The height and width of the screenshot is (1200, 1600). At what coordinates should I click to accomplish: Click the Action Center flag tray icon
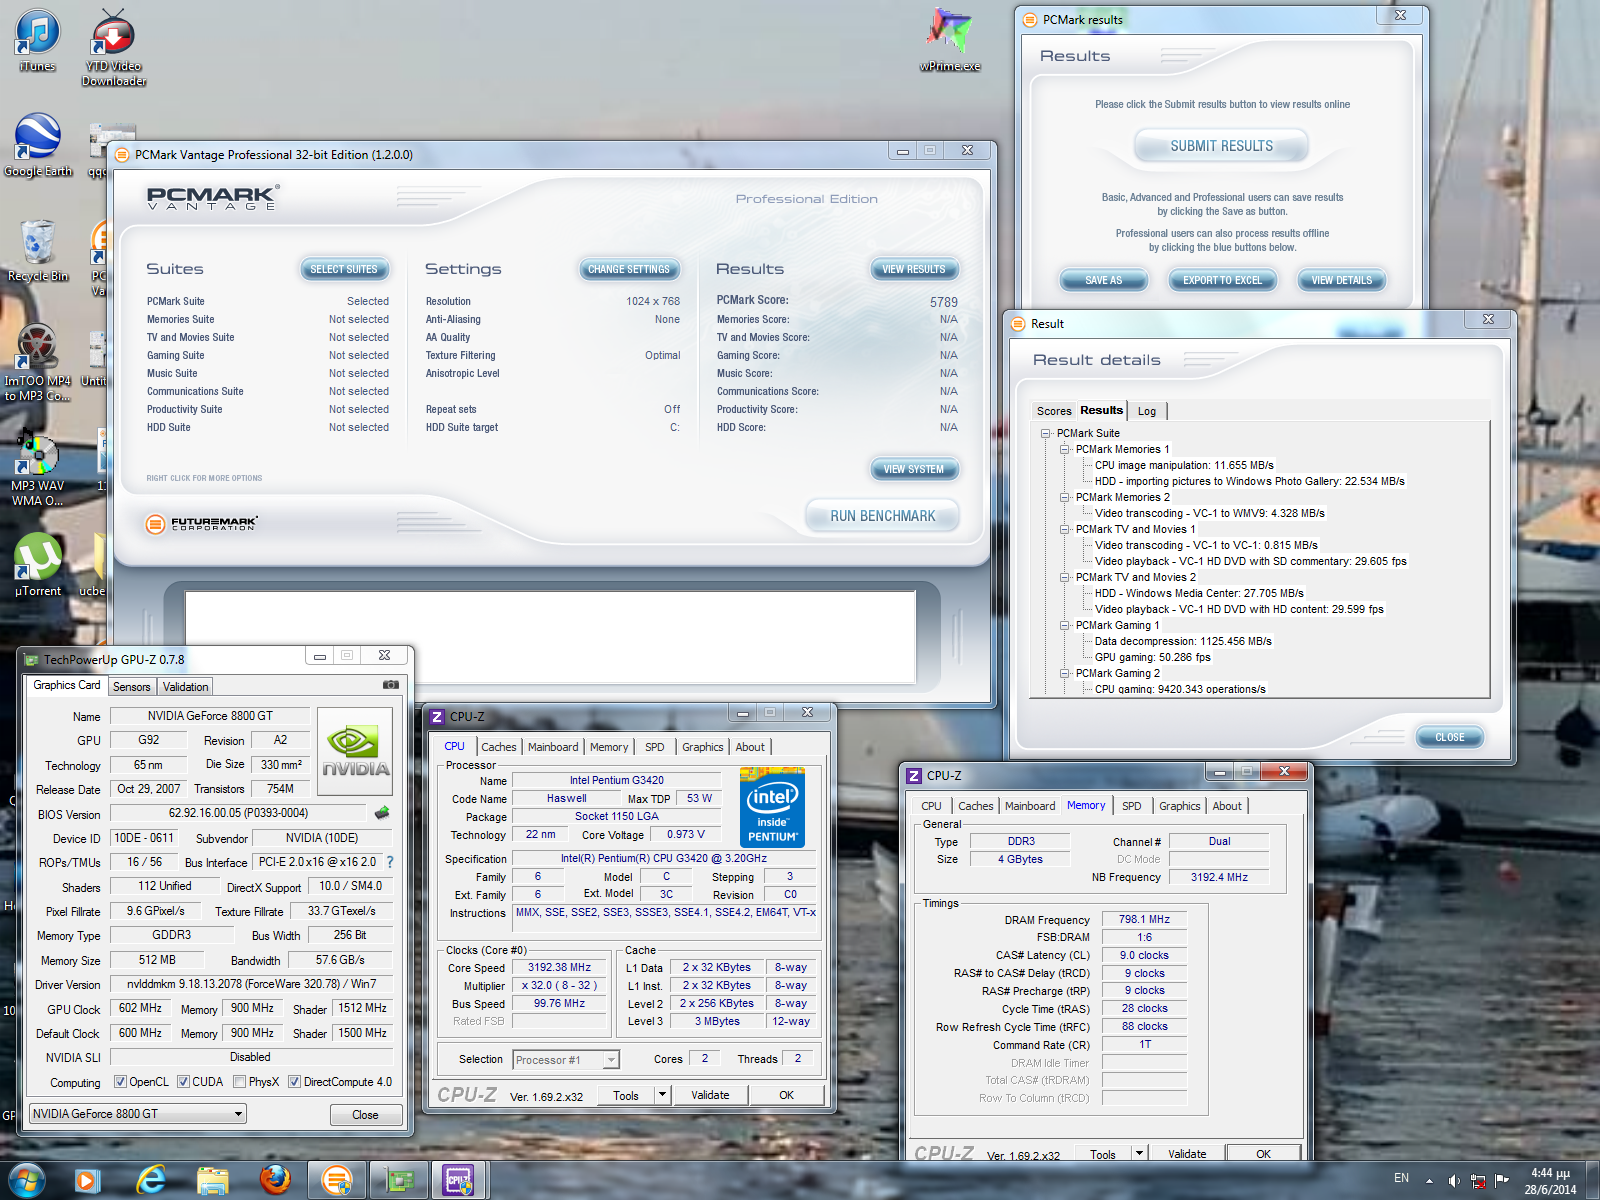coord(1502,1181)
